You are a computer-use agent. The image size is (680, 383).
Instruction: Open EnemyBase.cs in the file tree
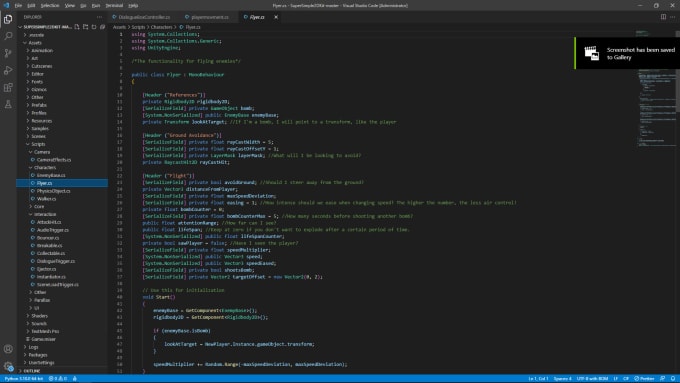(51, 175)
